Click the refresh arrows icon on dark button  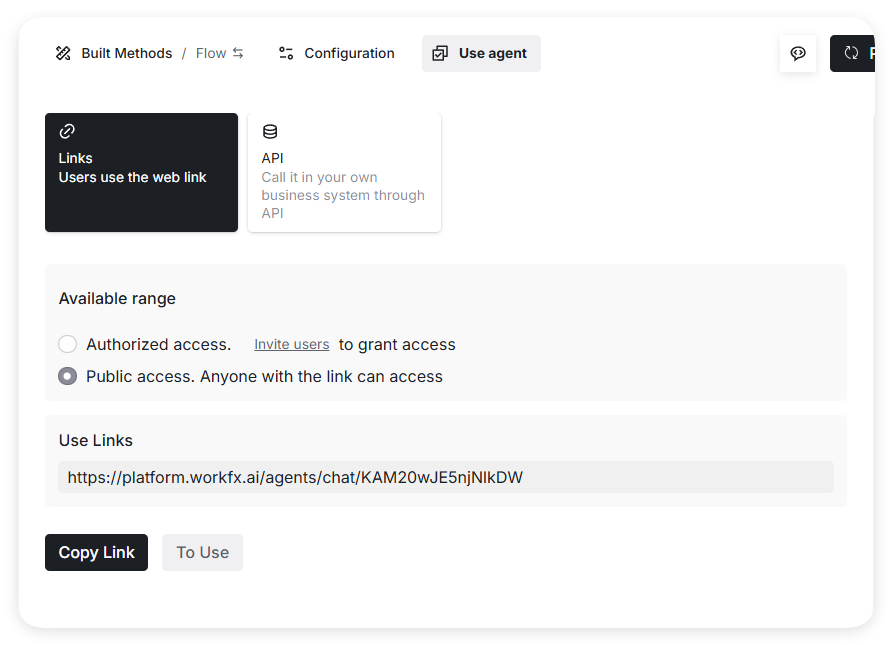point(852,53)
